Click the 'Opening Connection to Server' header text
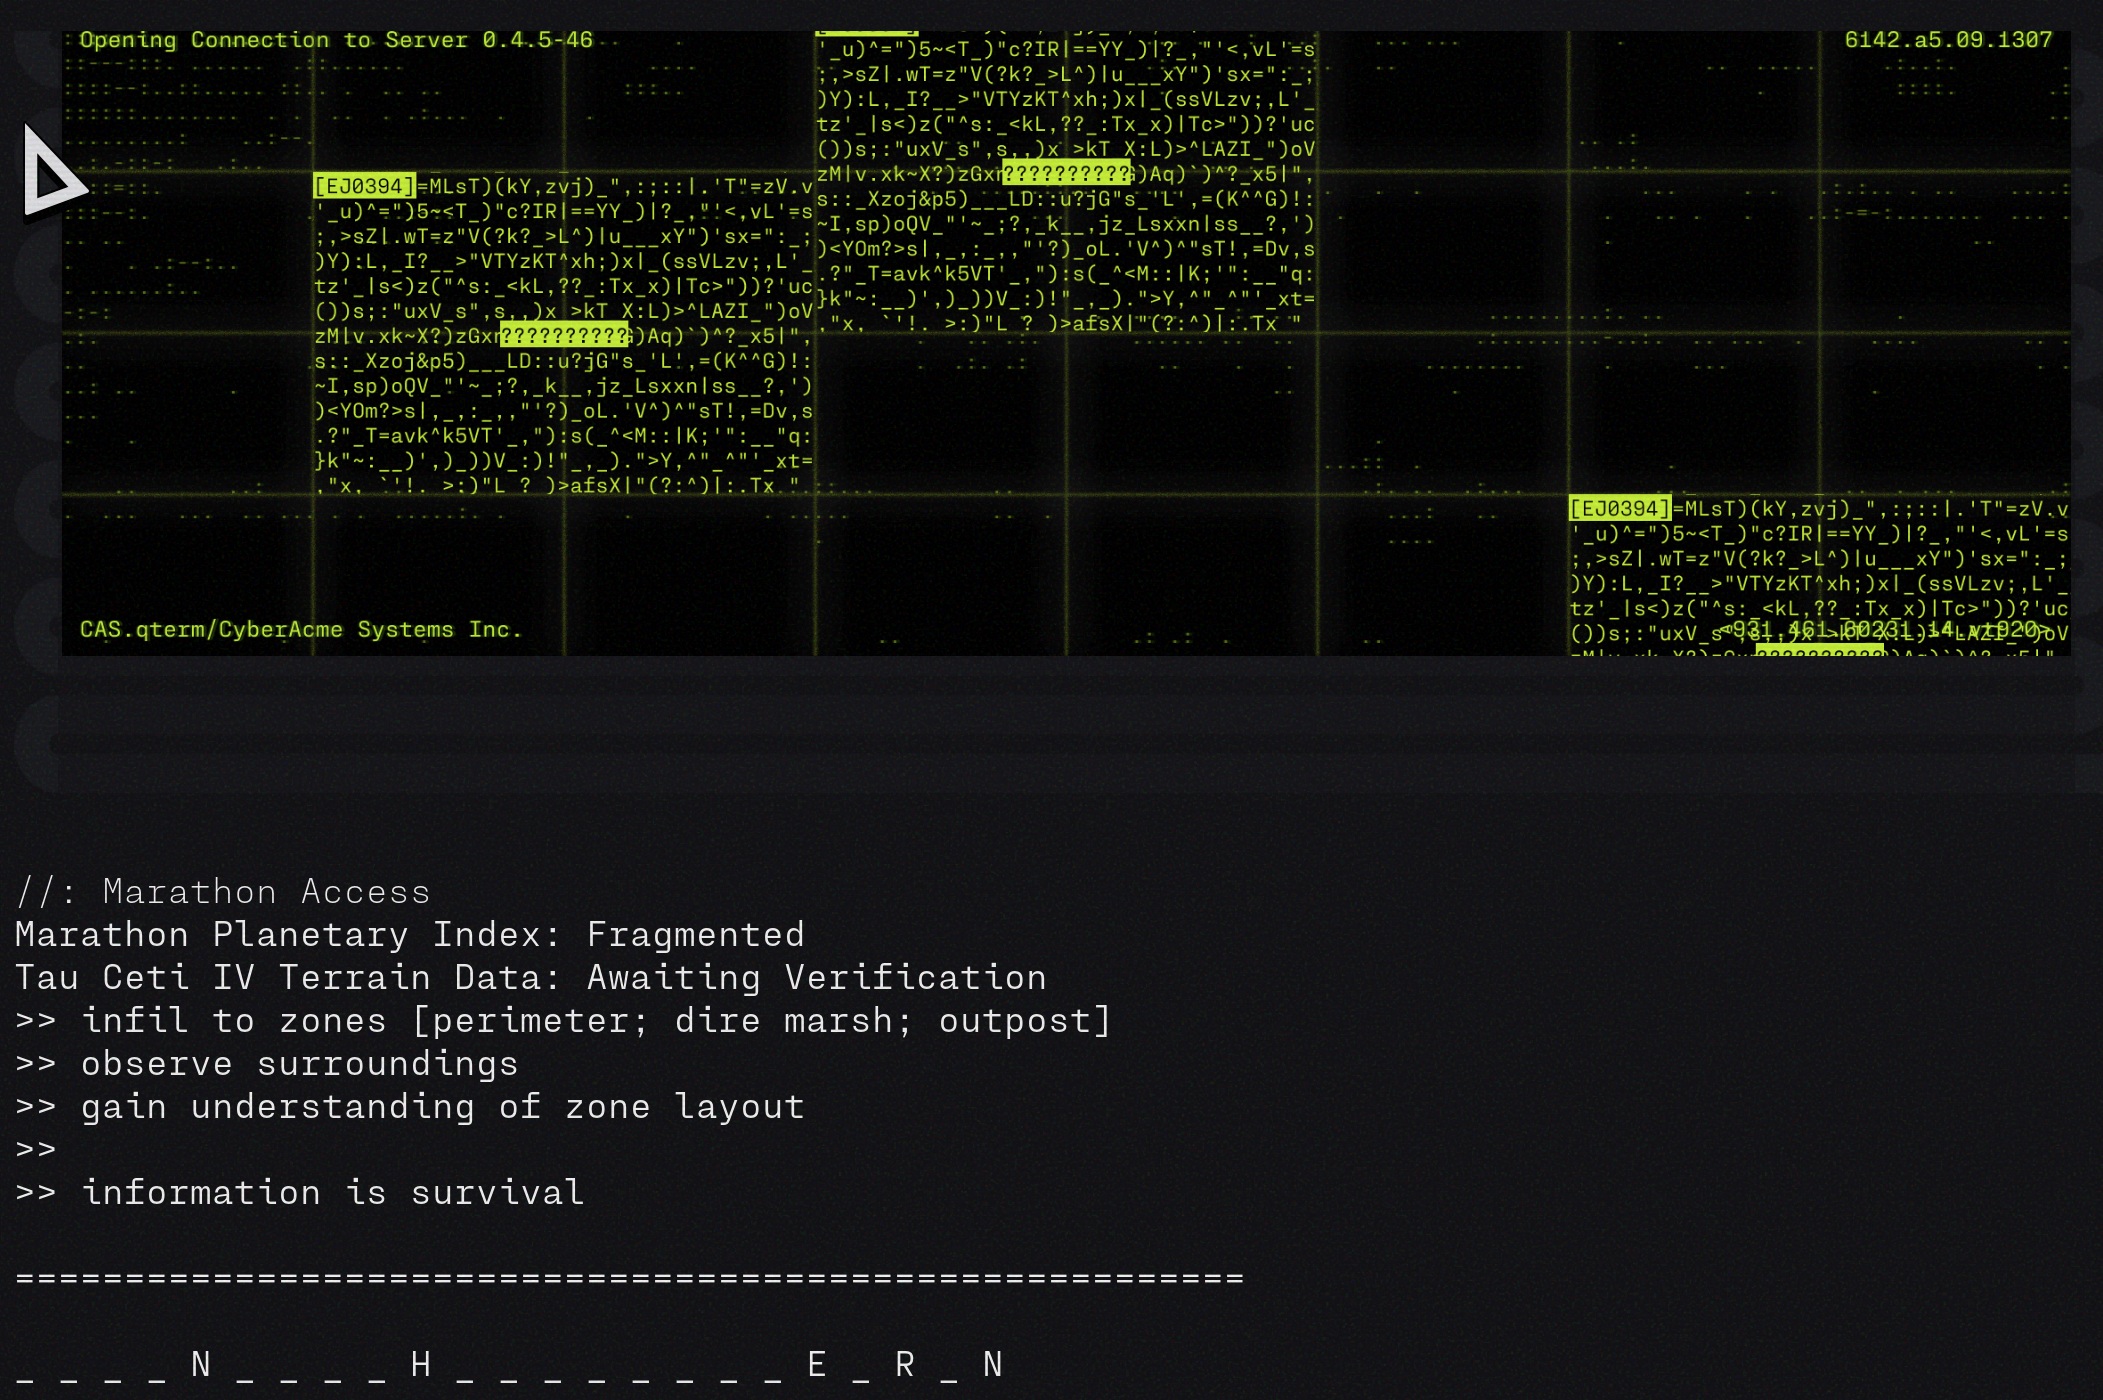This screenshot has height=1400, width=2103. [336, 40]
